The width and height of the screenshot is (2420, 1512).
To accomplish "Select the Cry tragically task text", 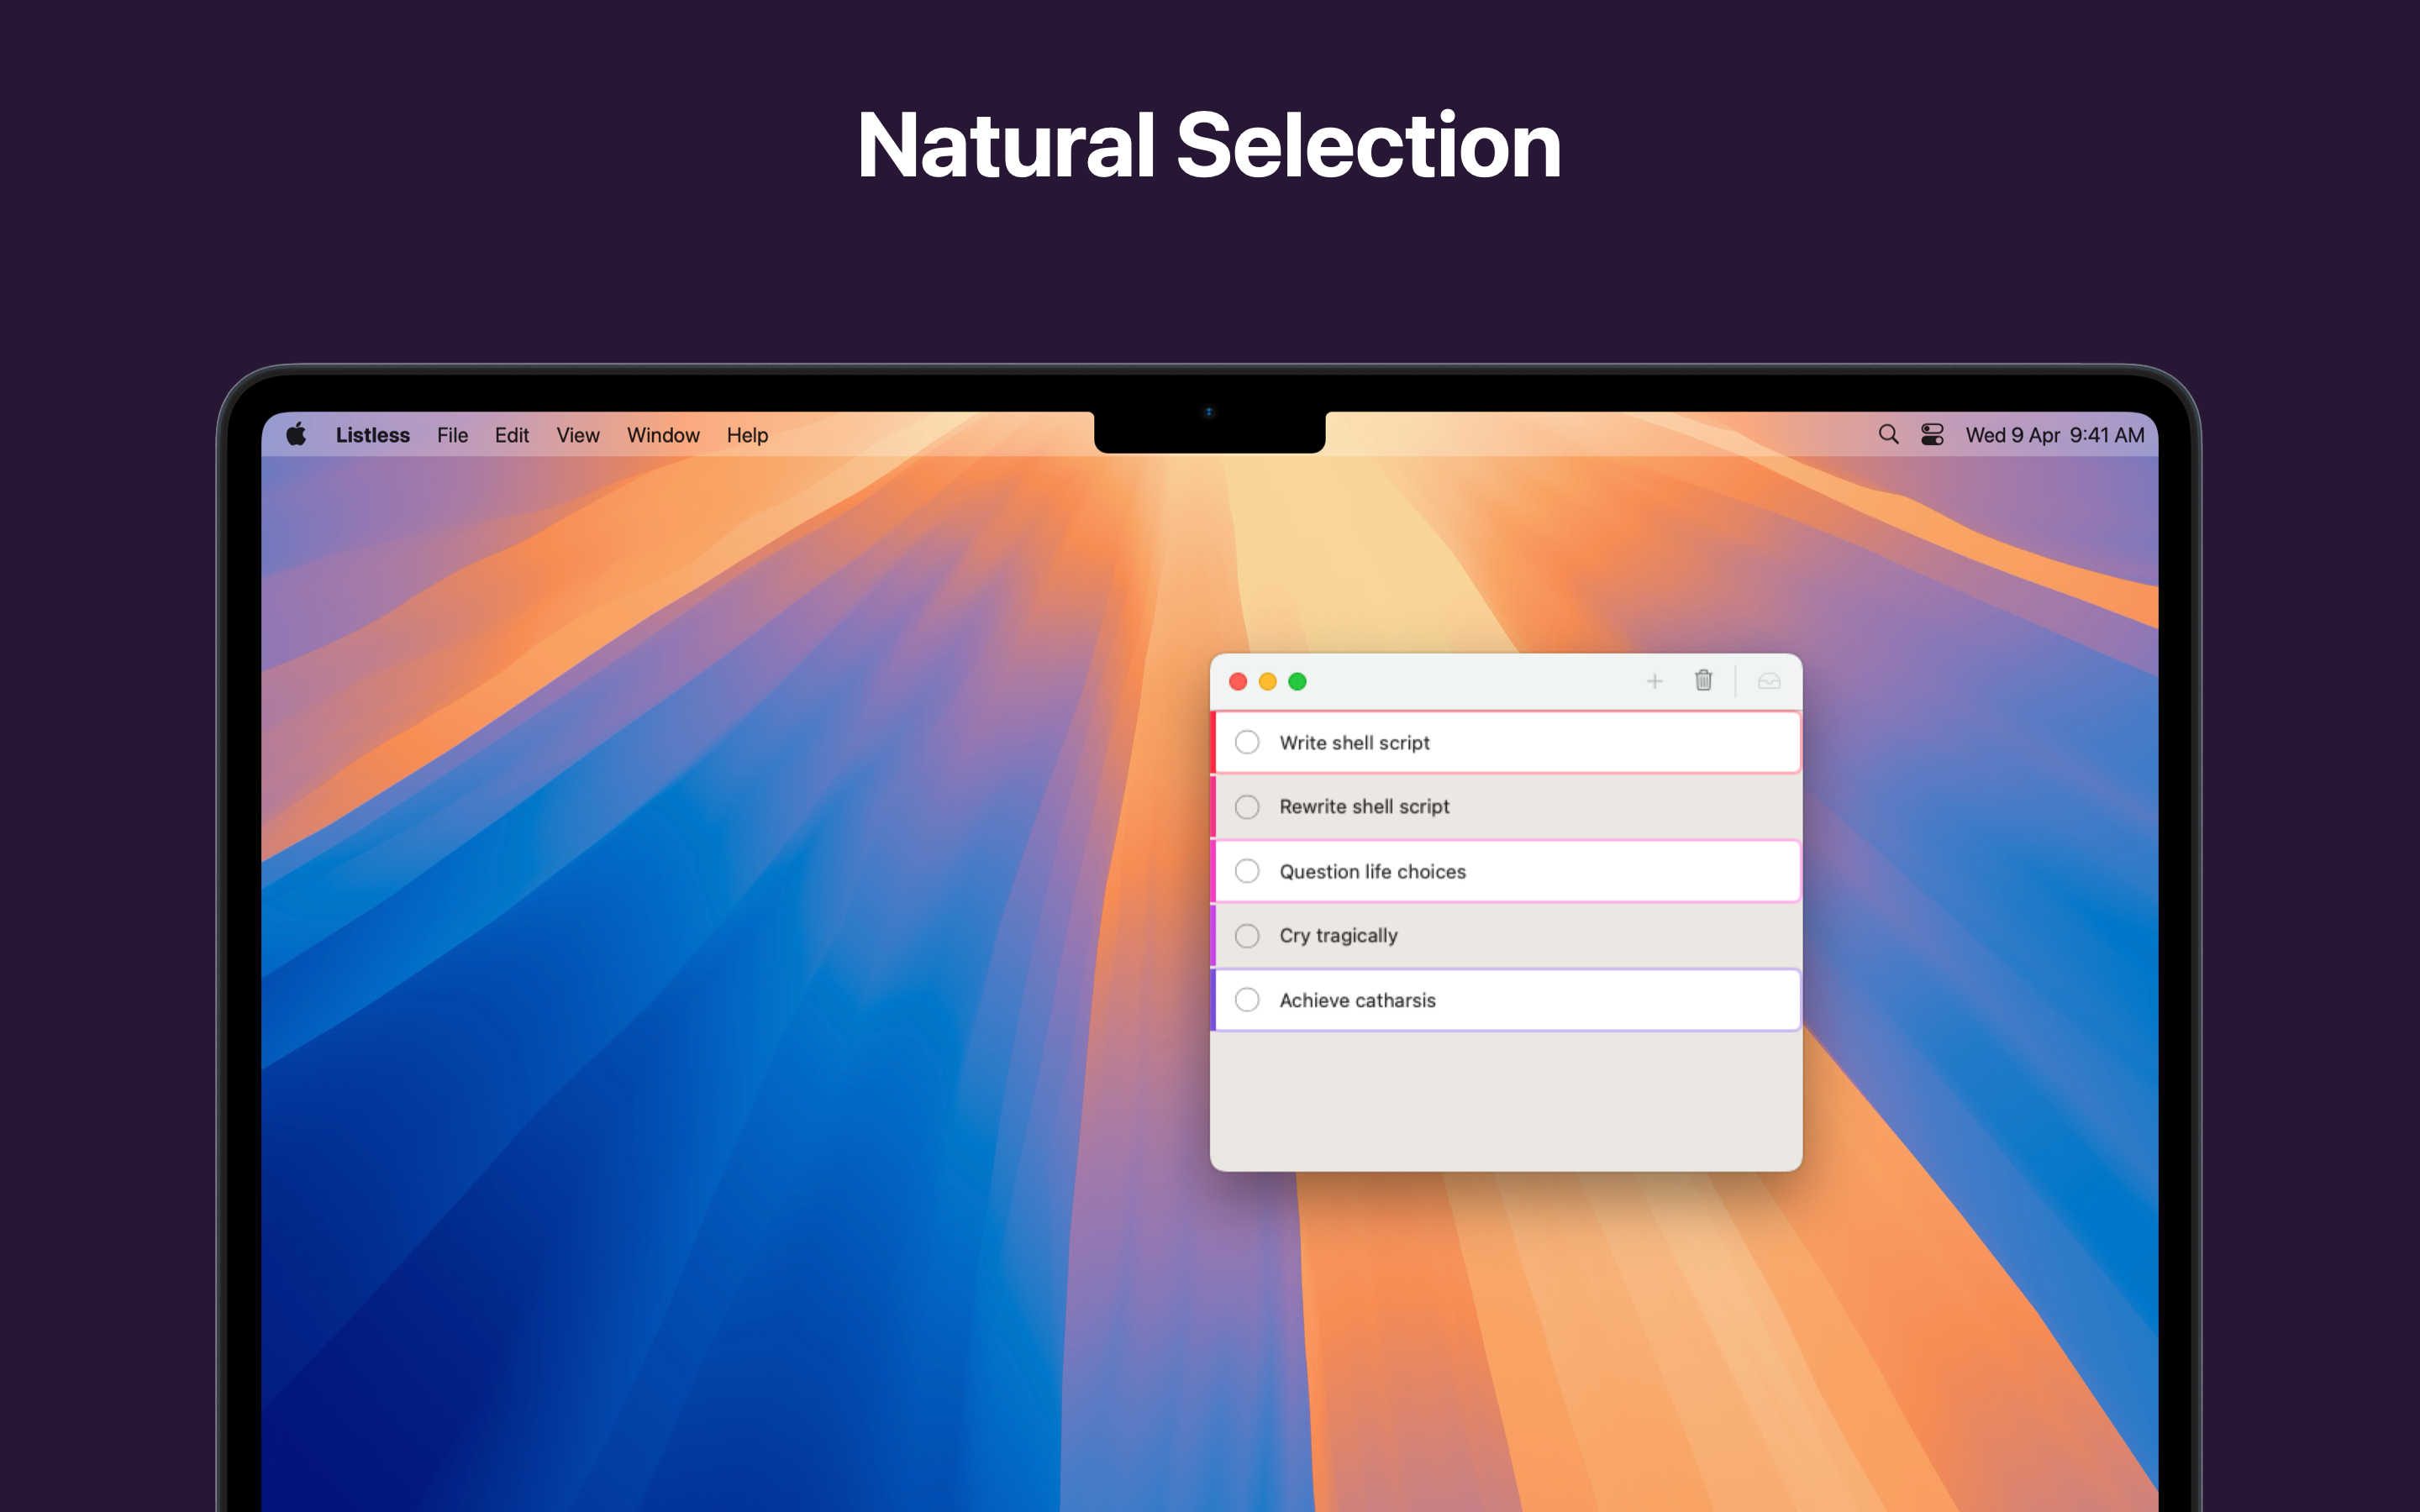I will pos(1338,936).
